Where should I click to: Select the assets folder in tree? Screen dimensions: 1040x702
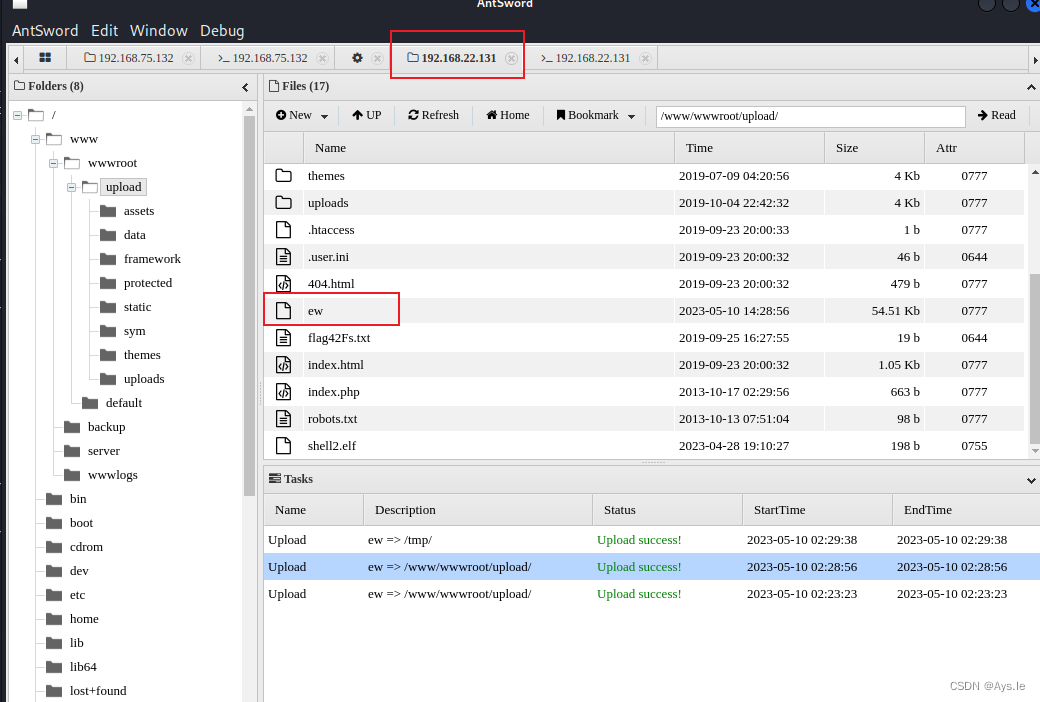tap(139, 211)
